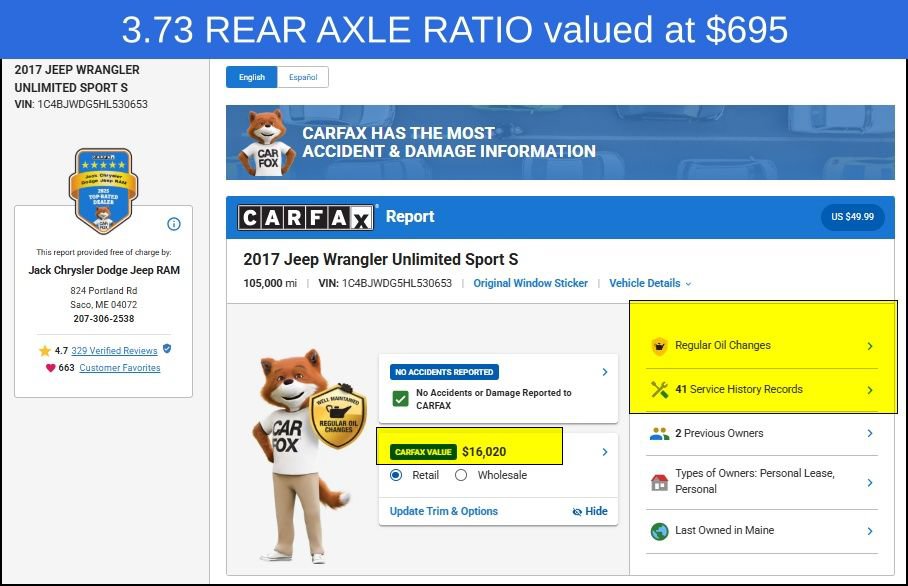Select the Retail value radio button
908x586 pixels.
pos(396,475)
